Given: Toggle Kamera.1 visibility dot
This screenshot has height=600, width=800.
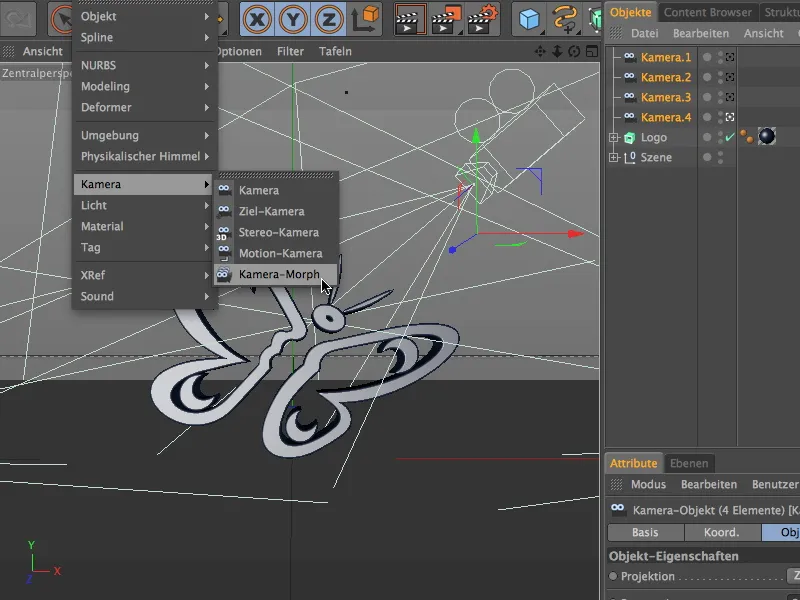Looking at the screenshot, I should (x=707, y=57).
